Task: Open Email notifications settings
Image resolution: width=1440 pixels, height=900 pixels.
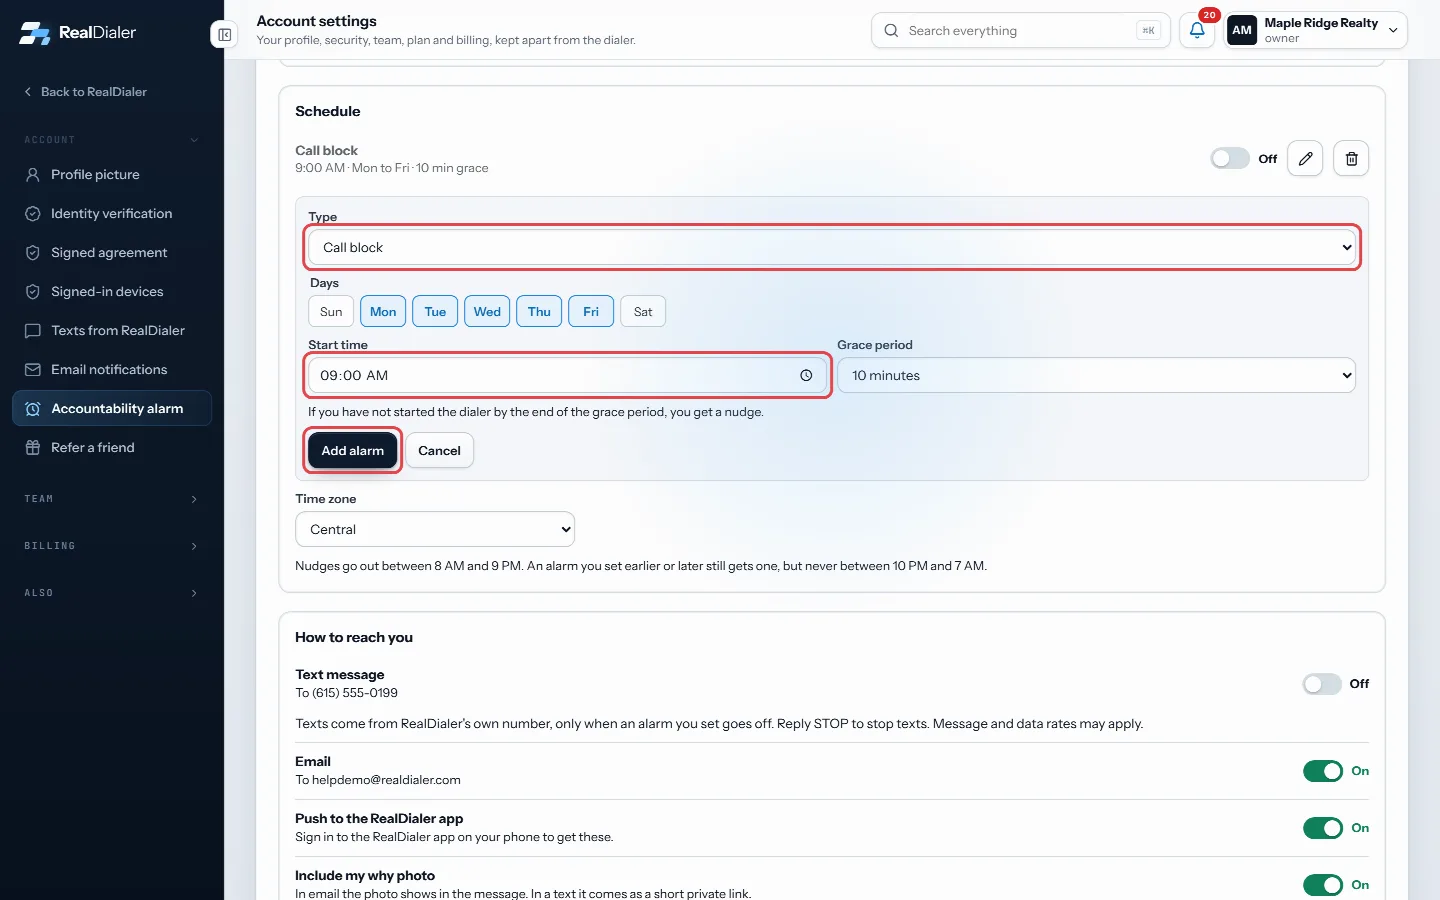Action: click(112, 369)
